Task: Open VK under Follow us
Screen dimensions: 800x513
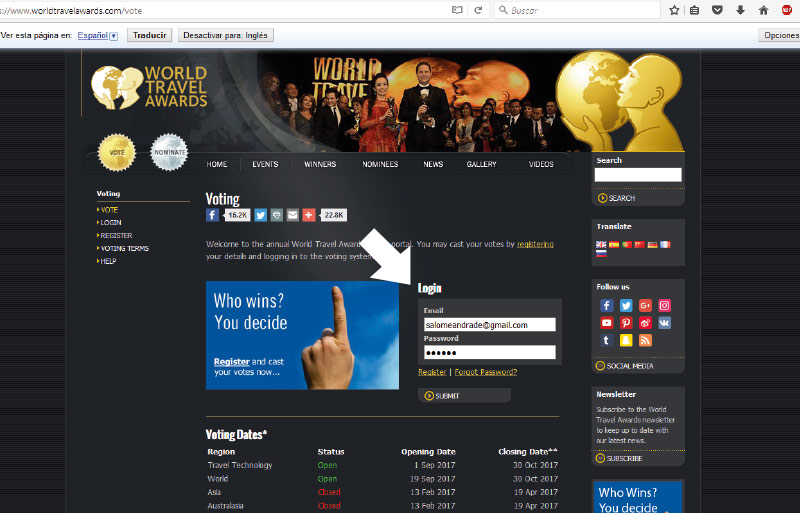Action: tap(664, 323)
